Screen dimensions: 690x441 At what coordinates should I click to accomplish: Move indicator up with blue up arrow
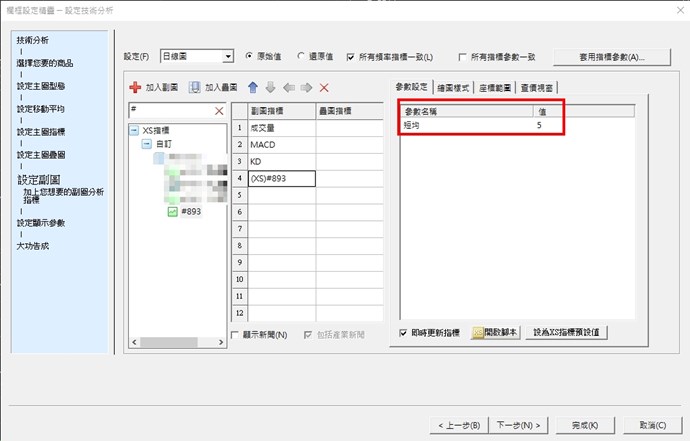click(253, 88)
